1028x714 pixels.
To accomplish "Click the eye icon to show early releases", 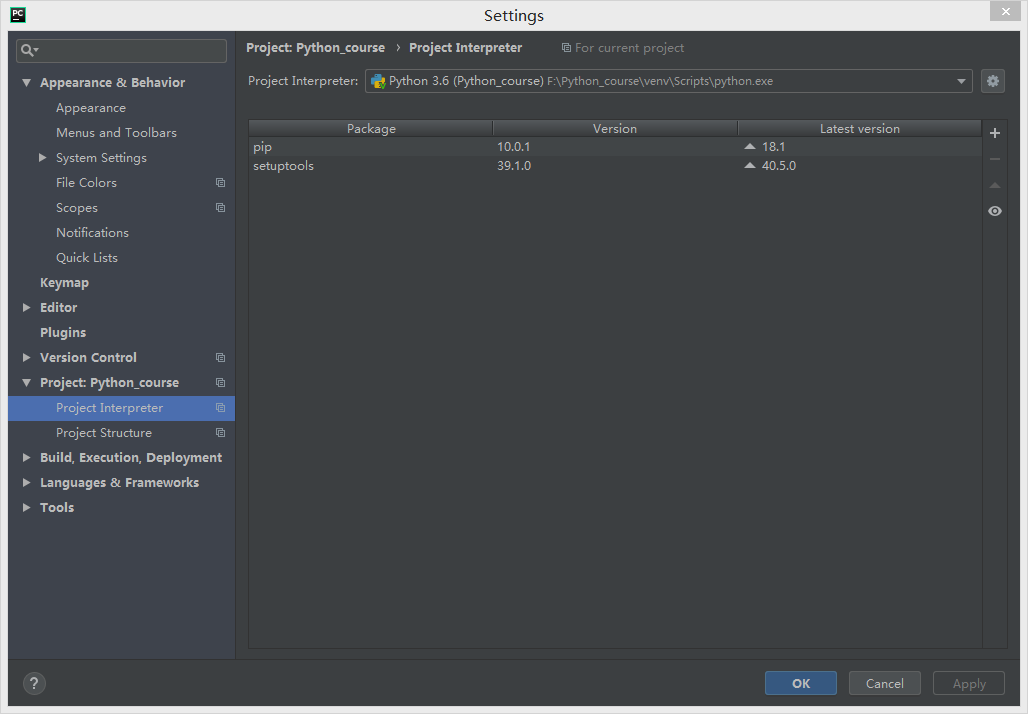I will point(994,211).
